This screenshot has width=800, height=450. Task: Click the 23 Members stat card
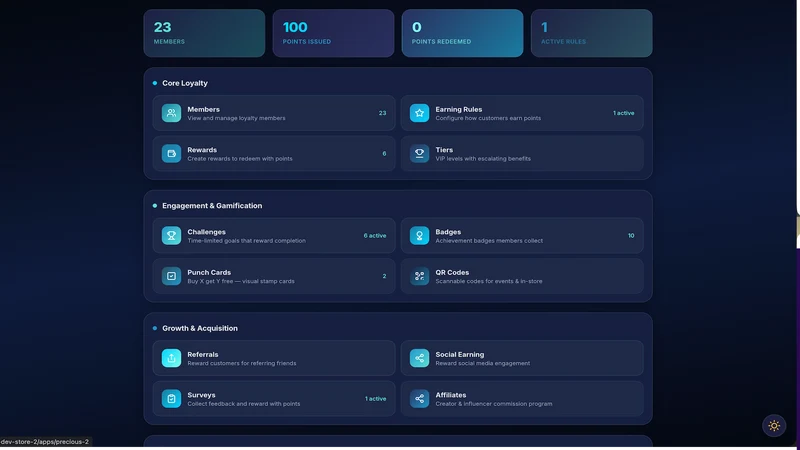pos(204,33)
